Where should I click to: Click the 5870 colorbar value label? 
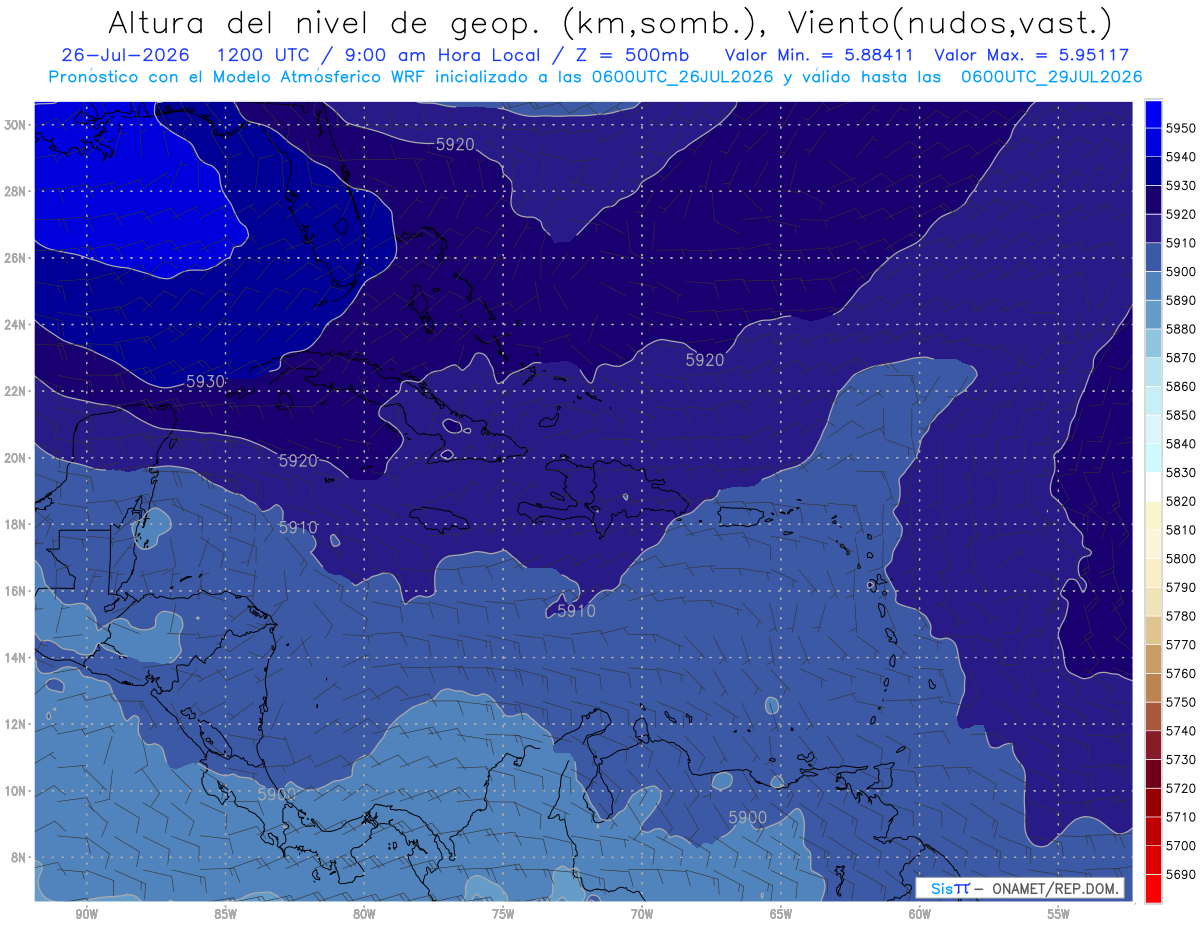[1181, 358]
